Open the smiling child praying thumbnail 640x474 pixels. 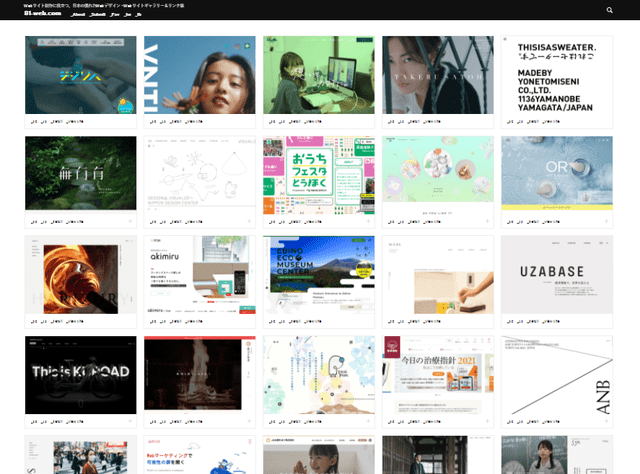(x=319, y=455)
